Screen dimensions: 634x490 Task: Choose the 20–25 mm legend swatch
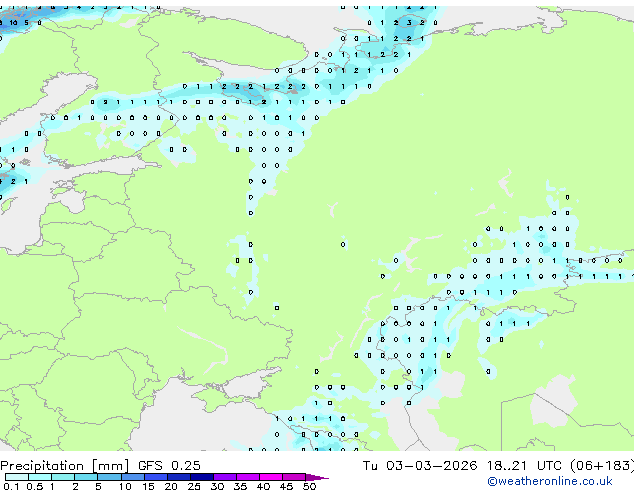178,477
